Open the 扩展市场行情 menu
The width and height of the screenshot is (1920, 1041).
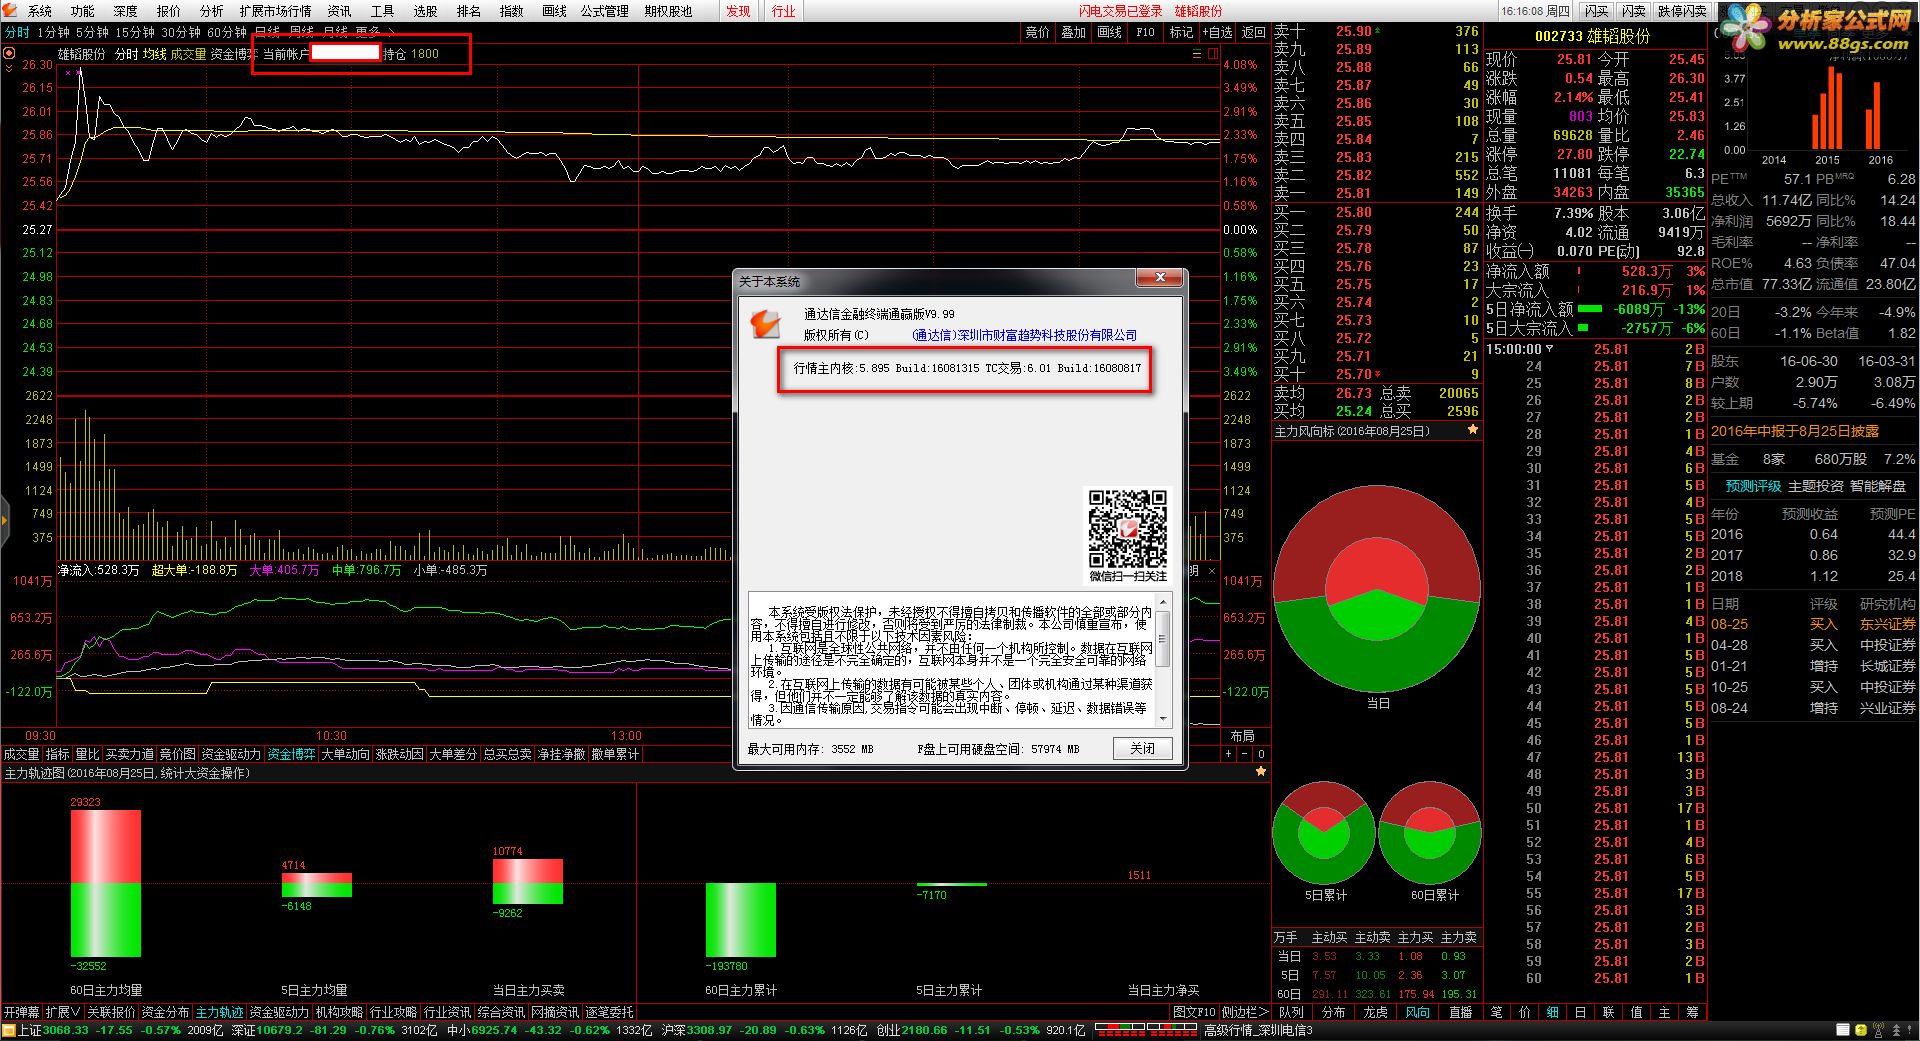pos(275,11)
